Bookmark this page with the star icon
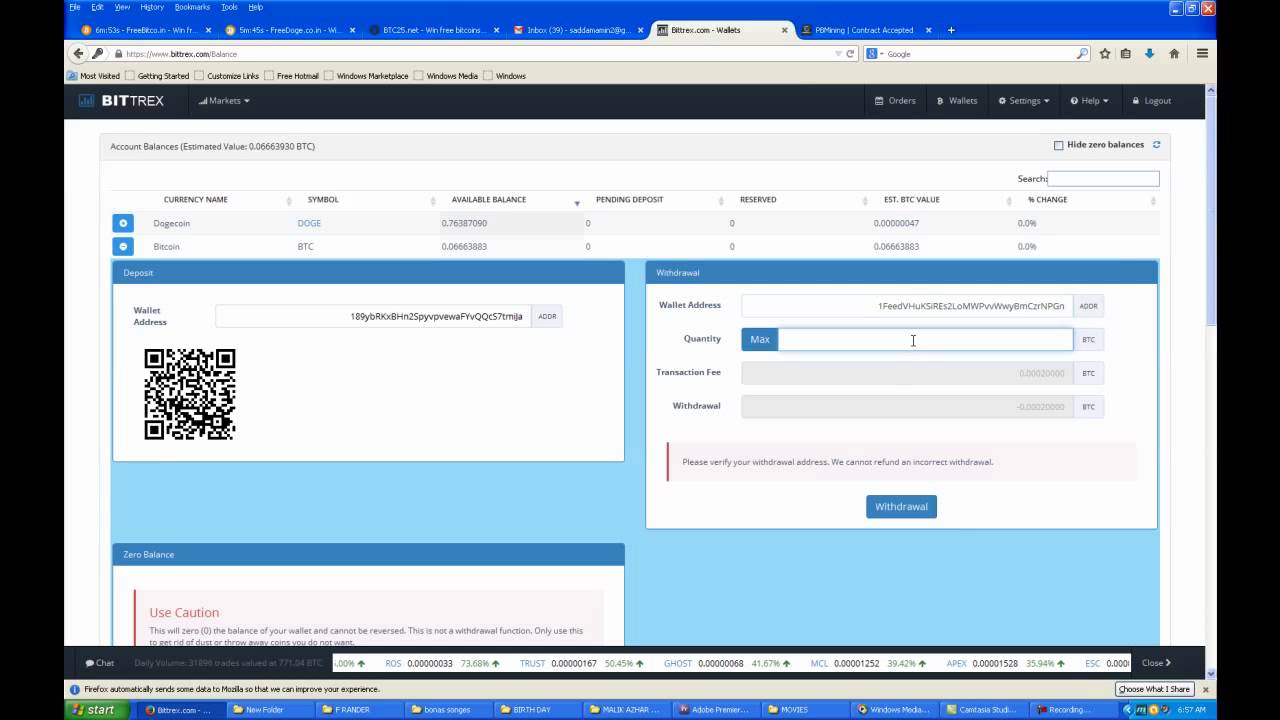 [x=1105, y=54]
